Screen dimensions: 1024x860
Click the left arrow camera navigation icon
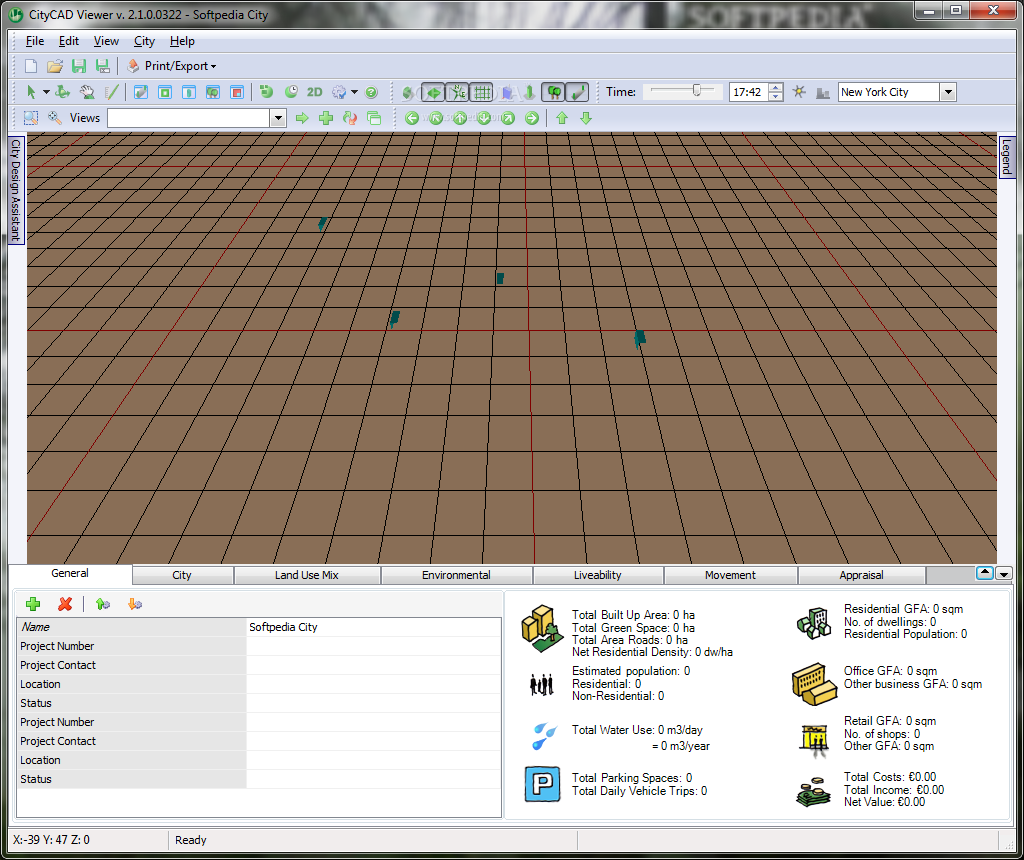[x=411, y=118]
